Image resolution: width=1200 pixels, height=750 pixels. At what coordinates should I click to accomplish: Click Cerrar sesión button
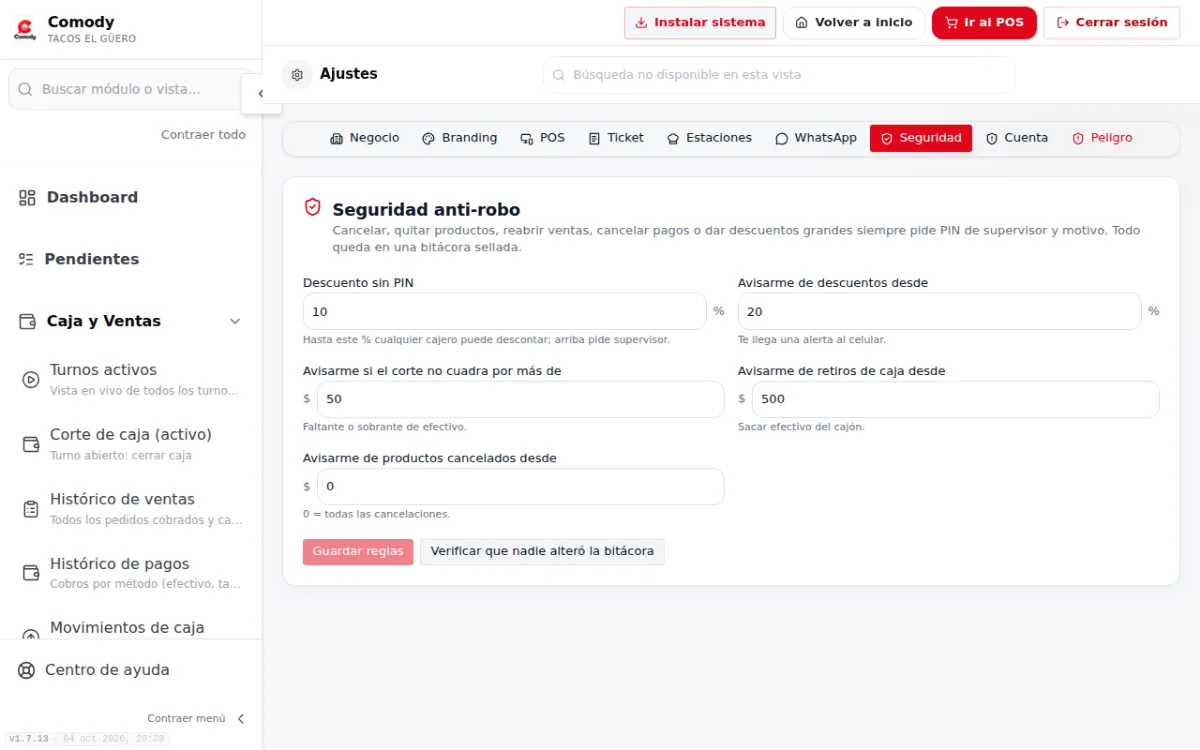(x=1111, y=23)
